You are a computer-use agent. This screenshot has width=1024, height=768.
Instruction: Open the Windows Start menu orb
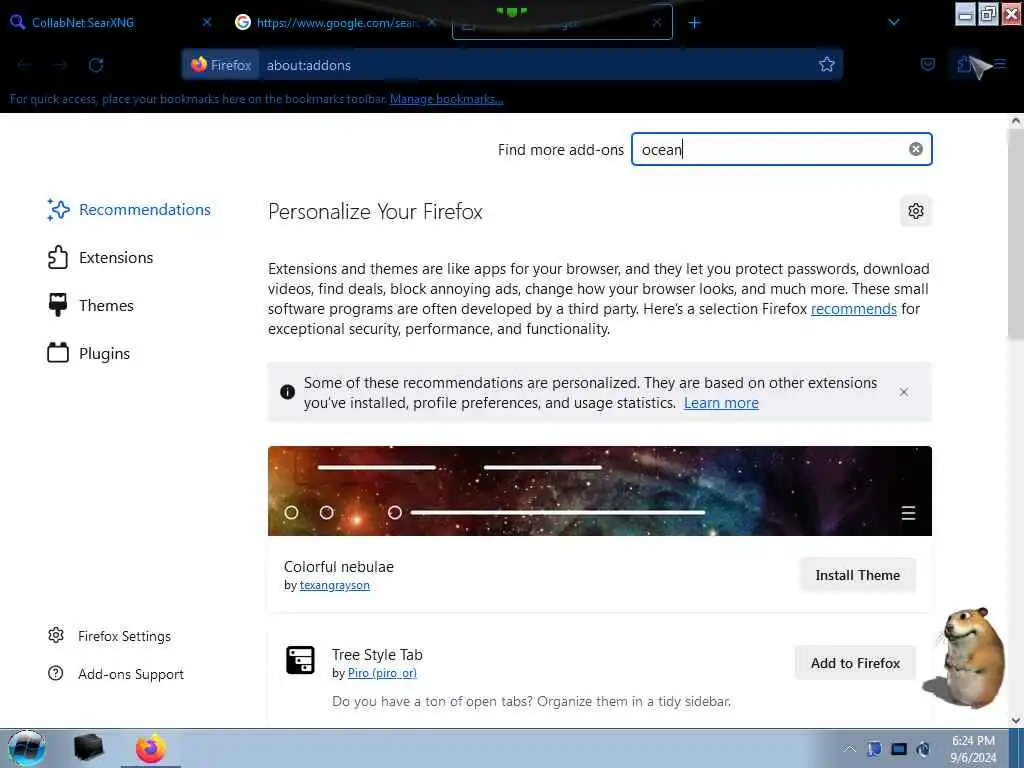[x=27, y=748]
